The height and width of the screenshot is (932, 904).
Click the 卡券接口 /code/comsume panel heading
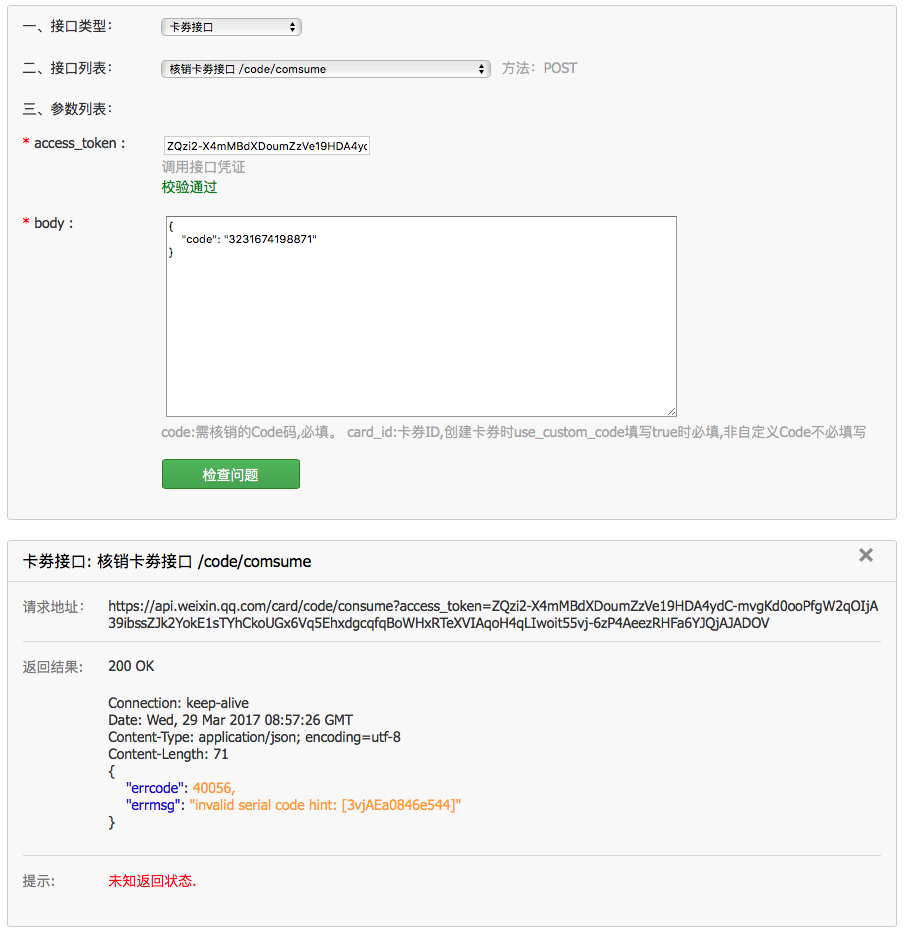(167, 561)
